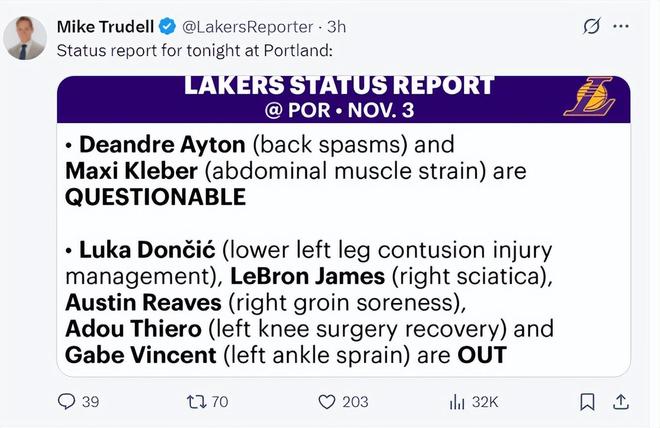Click the Mike Trudell display name
The width and height of the screenshot is (660, 428).
105,26
